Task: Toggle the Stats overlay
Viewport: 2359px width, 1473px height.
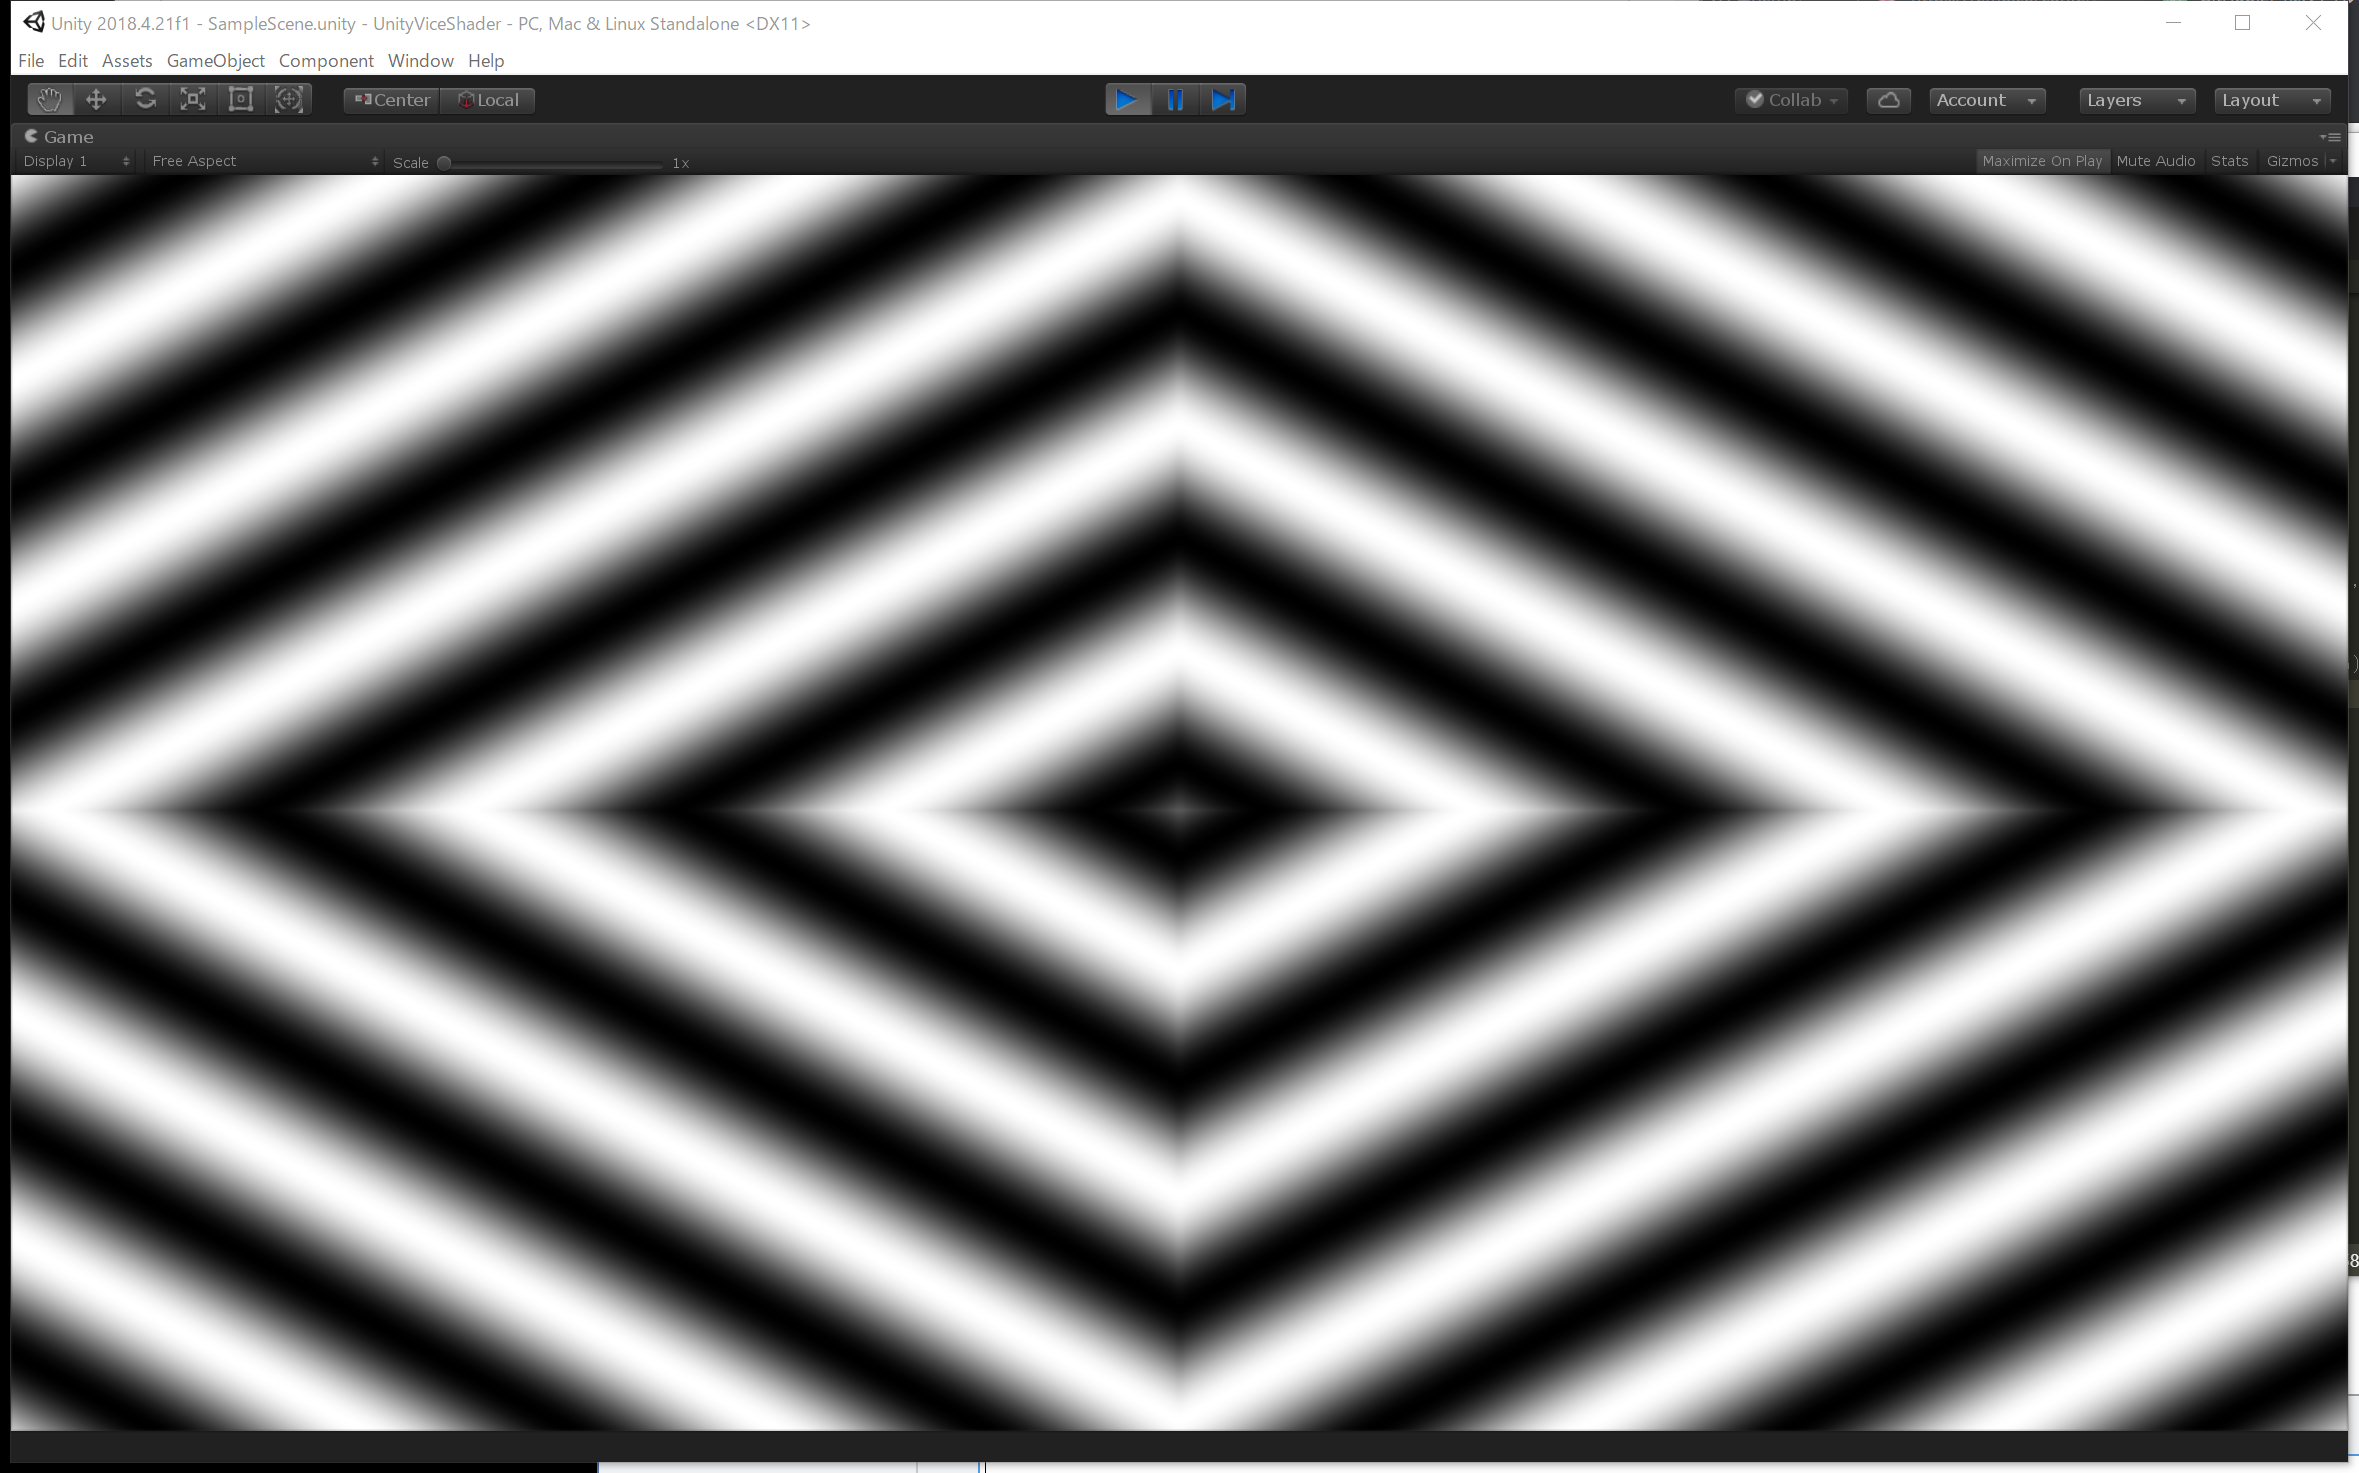Action: click(2229, 161)
